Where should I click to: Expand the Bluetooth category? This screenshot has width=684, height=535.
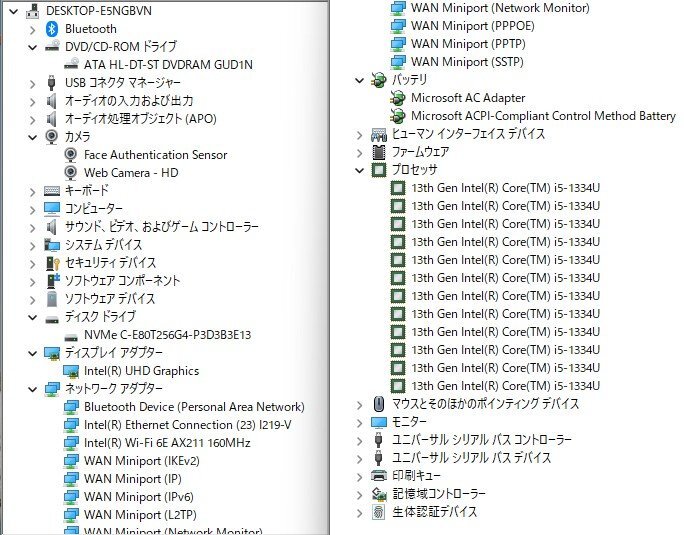point(33,30)
